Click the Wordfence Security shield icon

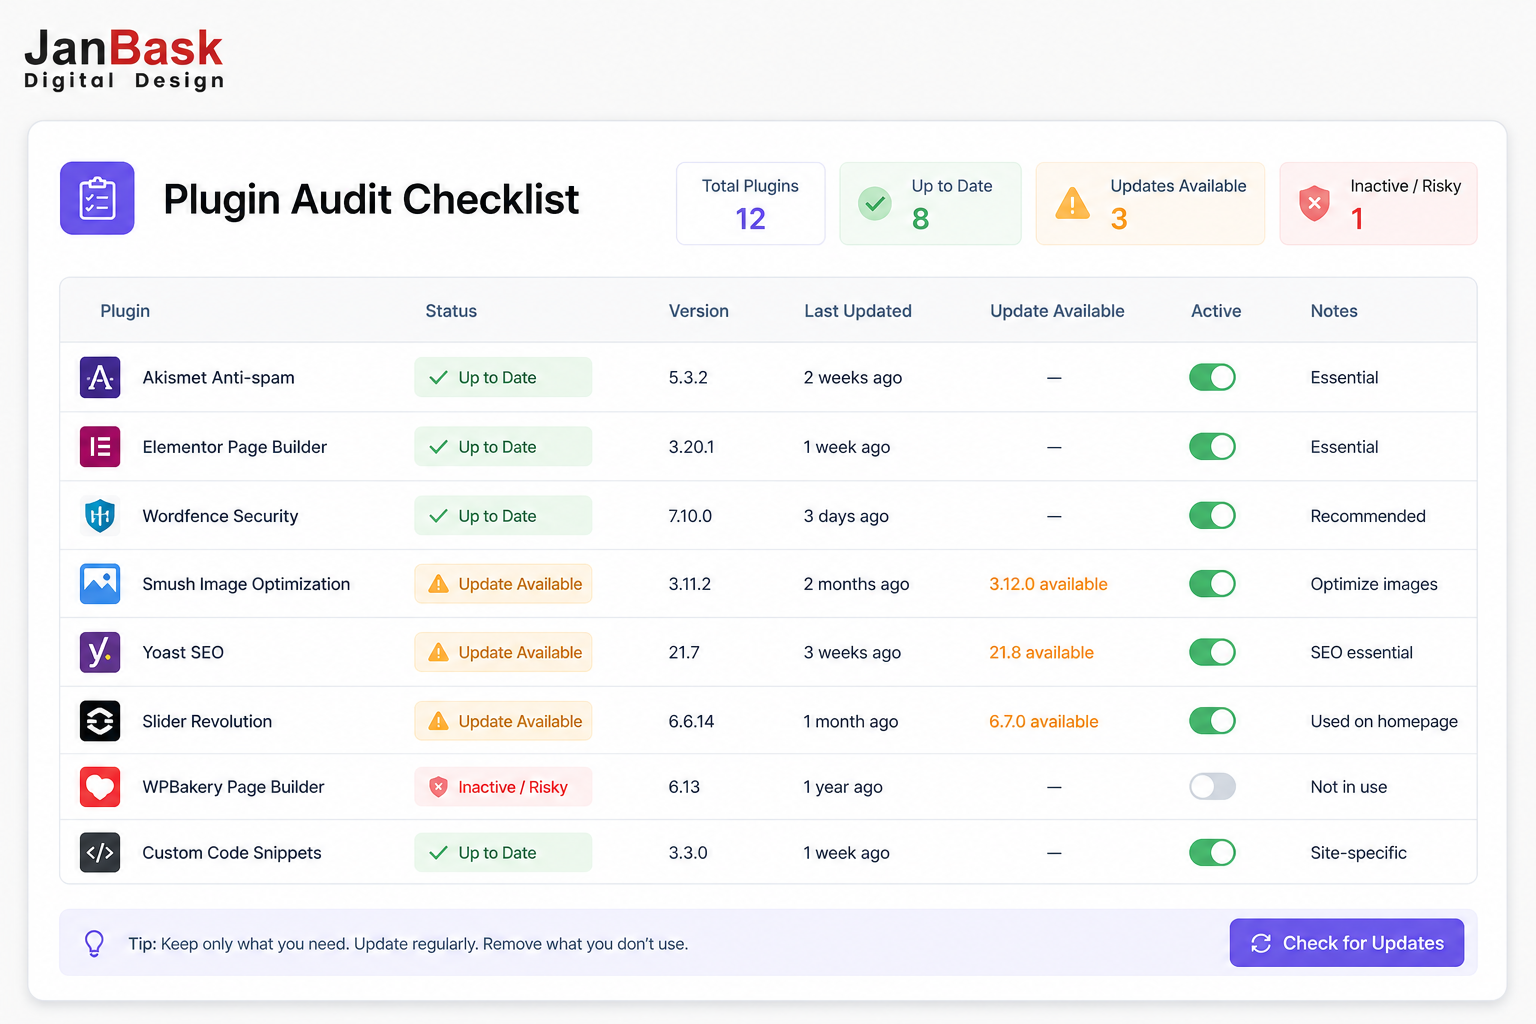pos(100,516)
